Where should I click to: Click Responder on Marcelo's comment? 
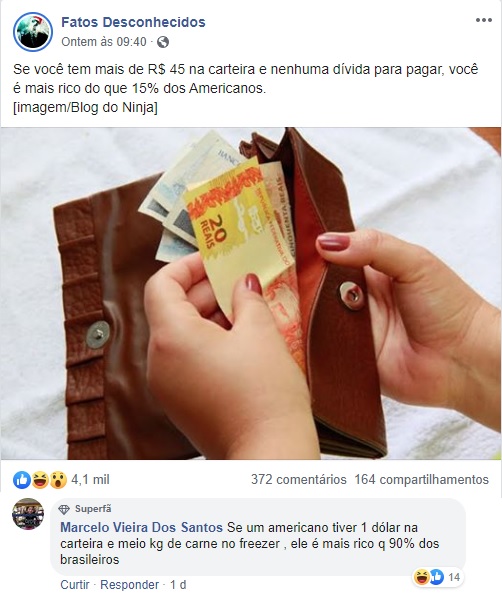[x=129, y=584]
